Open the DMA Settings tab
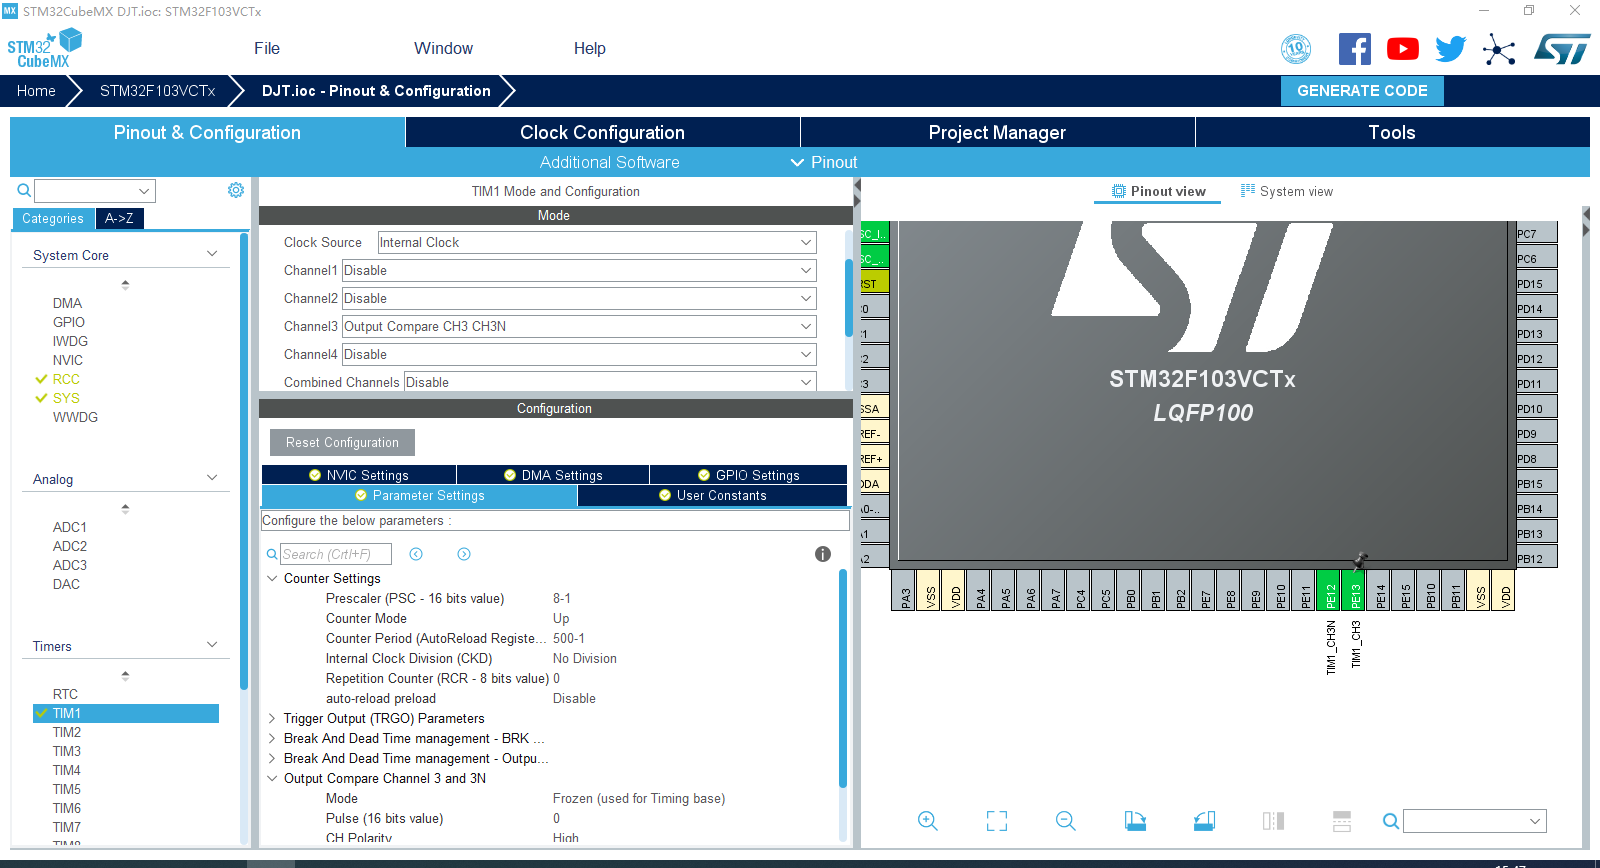Screen dimensions: 1600x868 click(x=553, y=475)
